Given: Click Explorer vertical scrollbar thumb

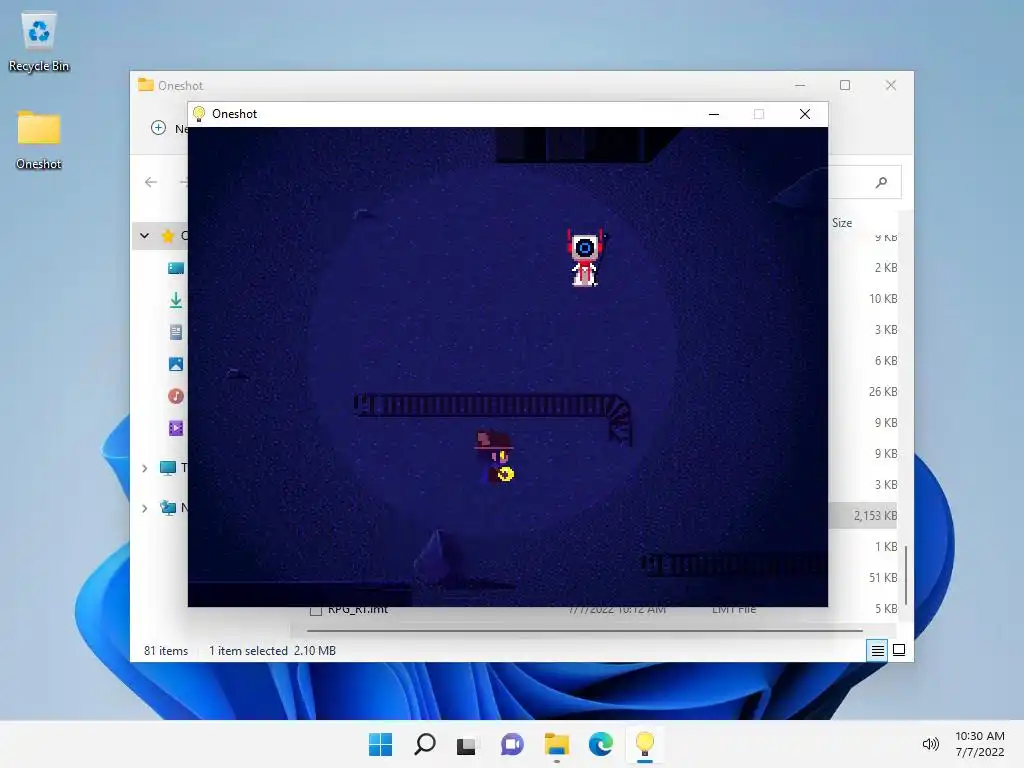Looking at the screenshot, I should 906,575.
